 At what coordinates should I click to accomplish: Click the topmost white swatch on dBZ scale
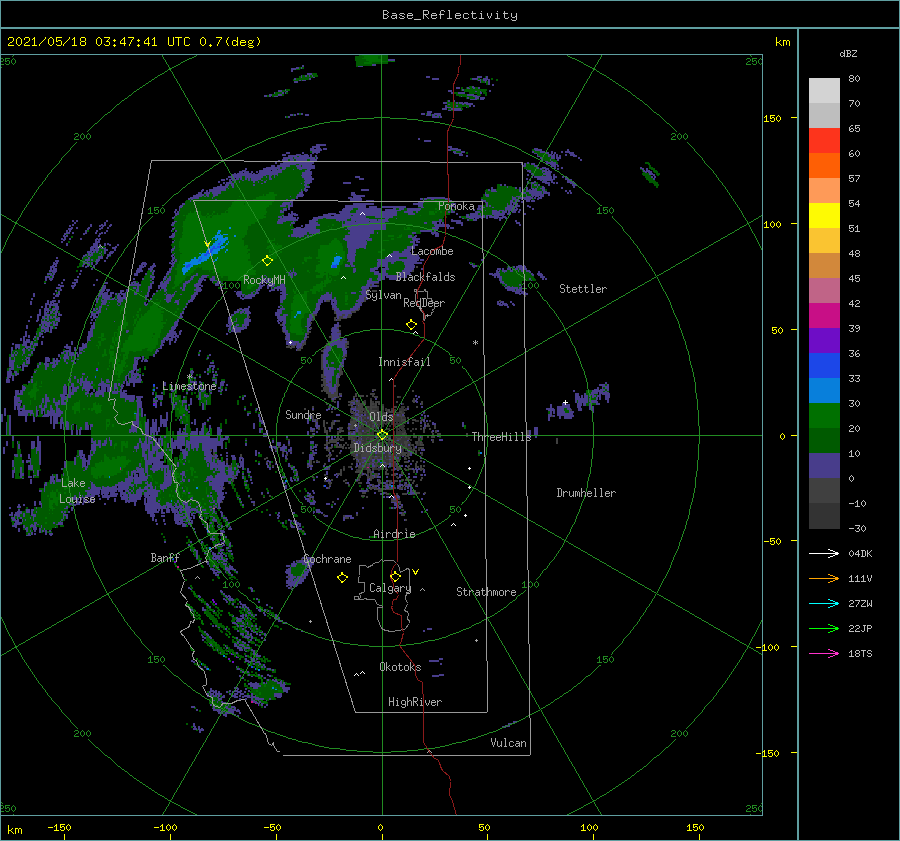pos(824,91)
